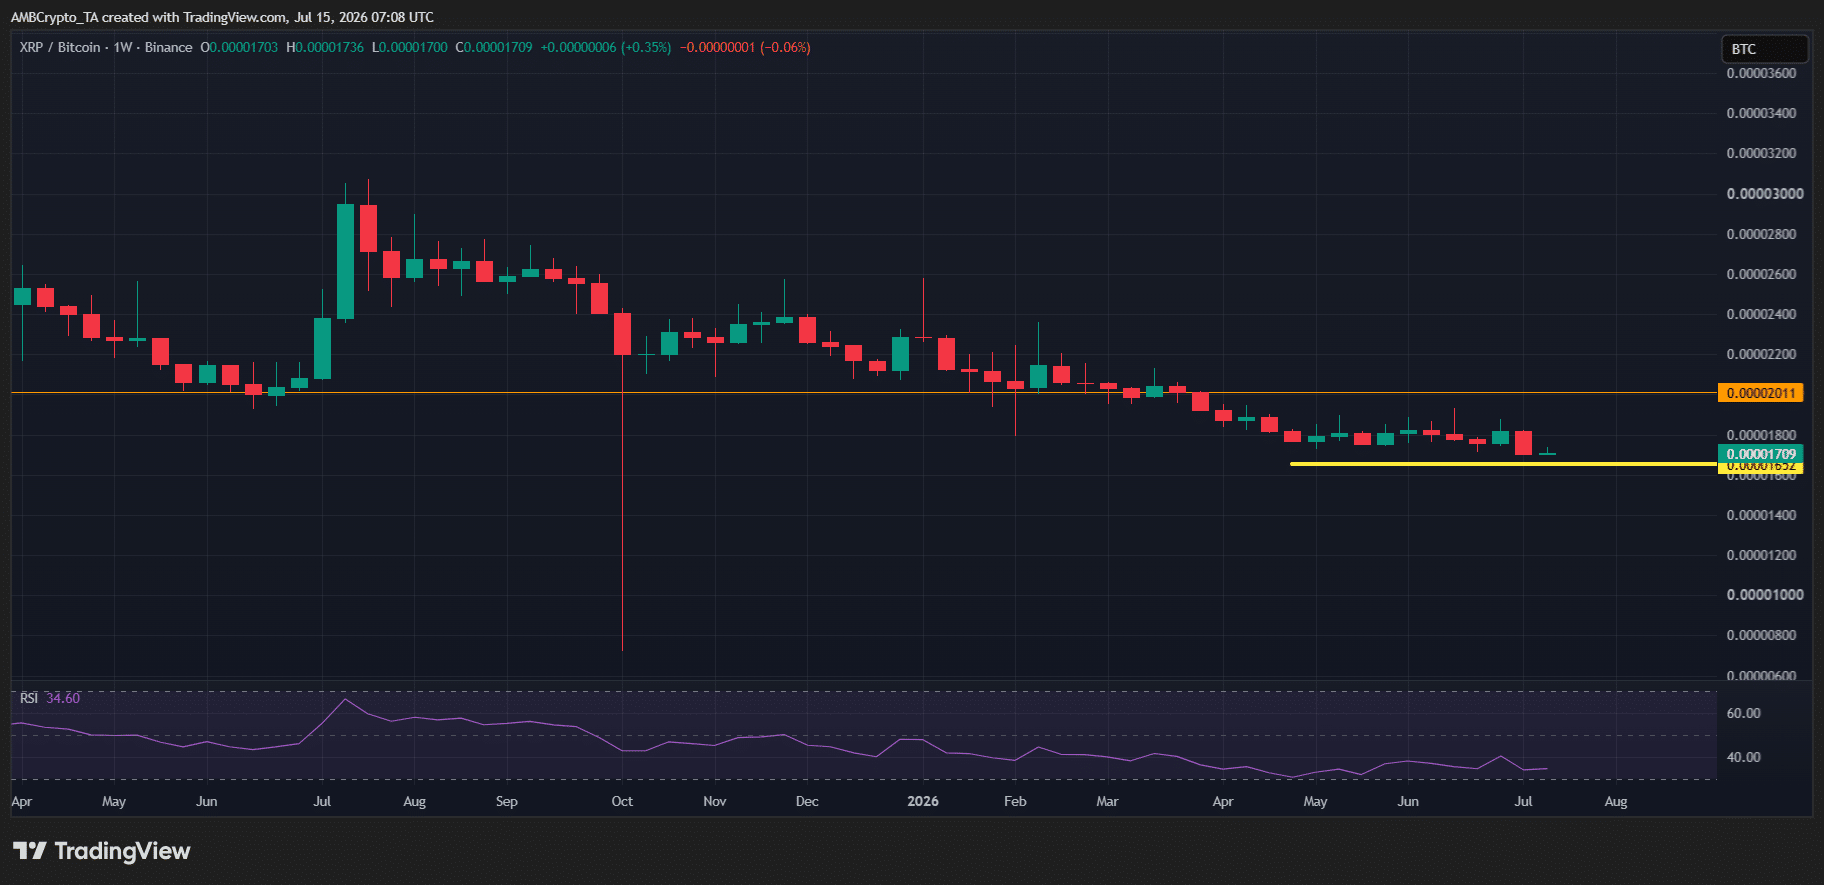Click the Mar time axis label

(1107, 801)
